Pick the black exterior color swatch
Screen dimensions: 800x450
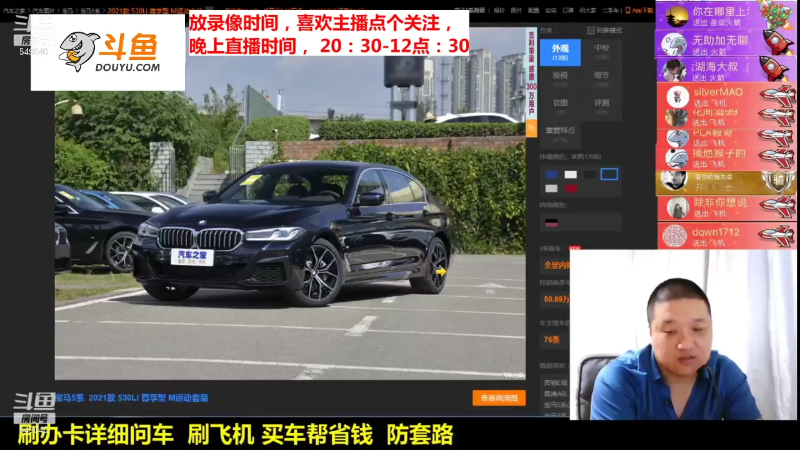pos(590,174)
